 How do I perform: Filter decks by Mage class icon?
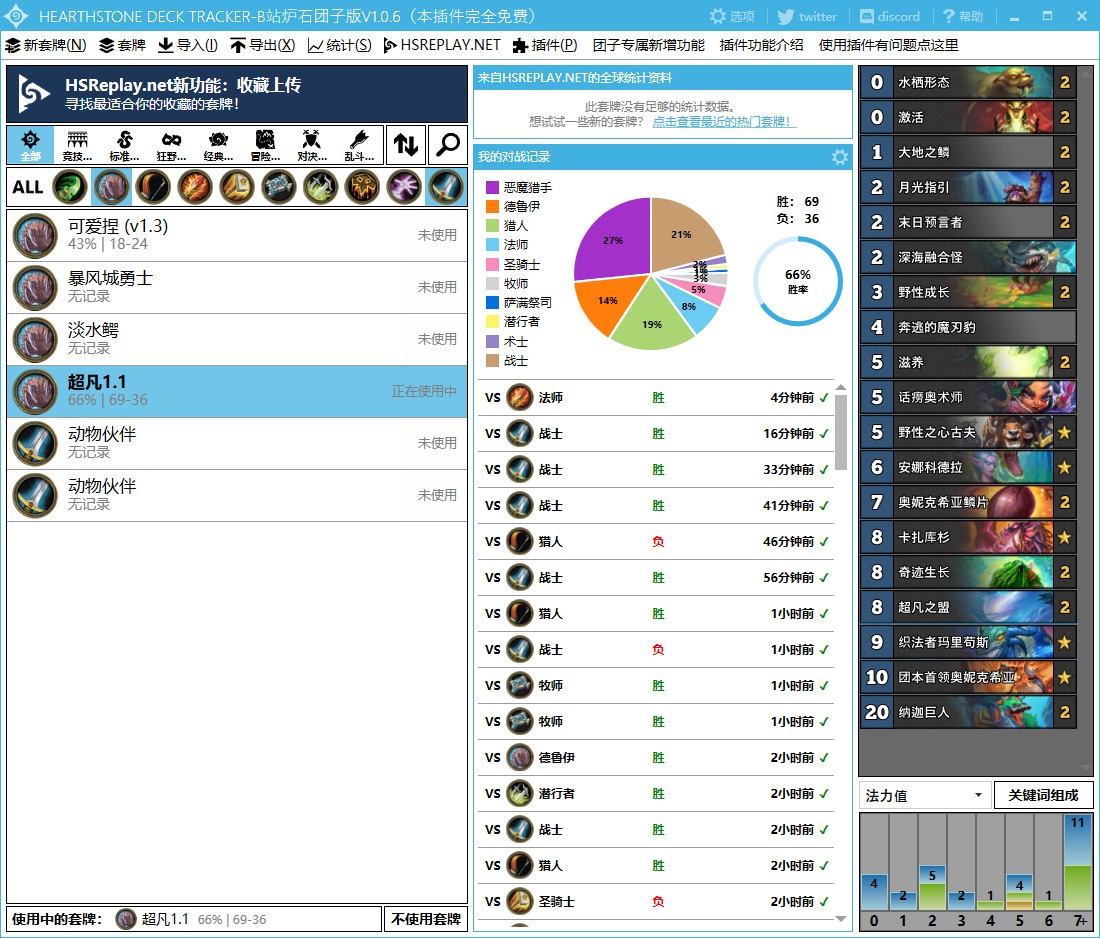pyautogui.click(x=195, y=187)
